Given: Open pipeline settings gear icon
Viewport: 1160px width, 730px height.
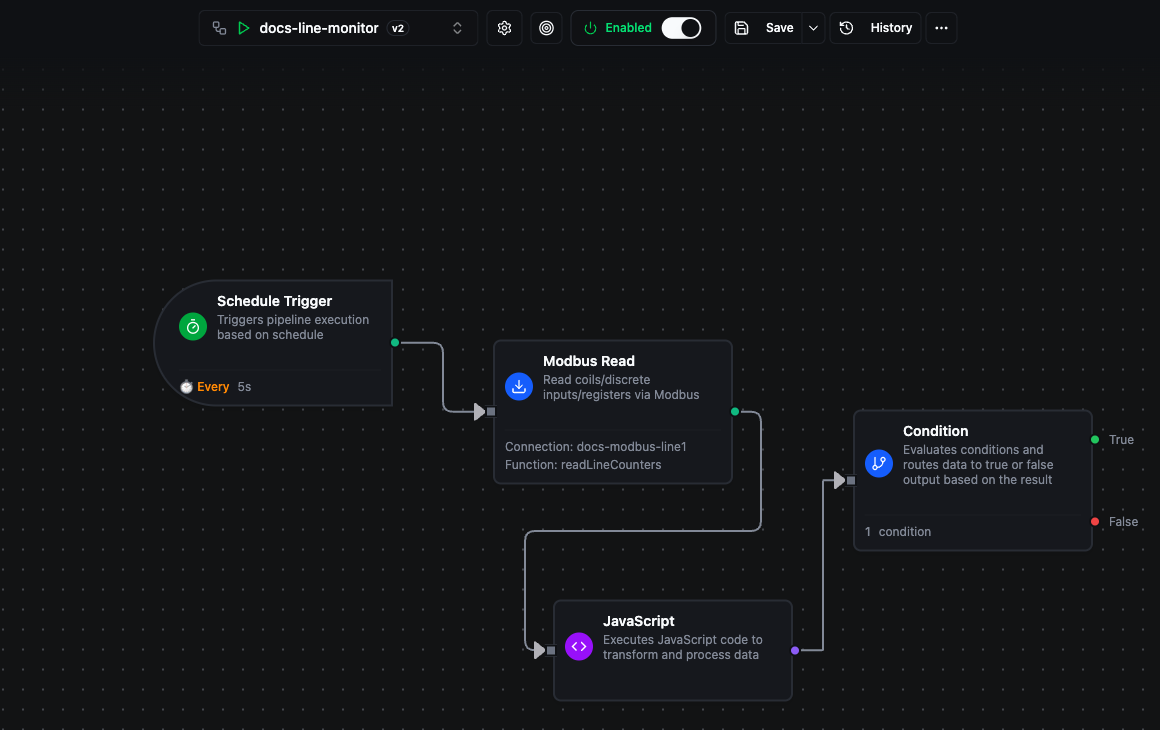Looking at the screenshot, I should click(505, 28).
